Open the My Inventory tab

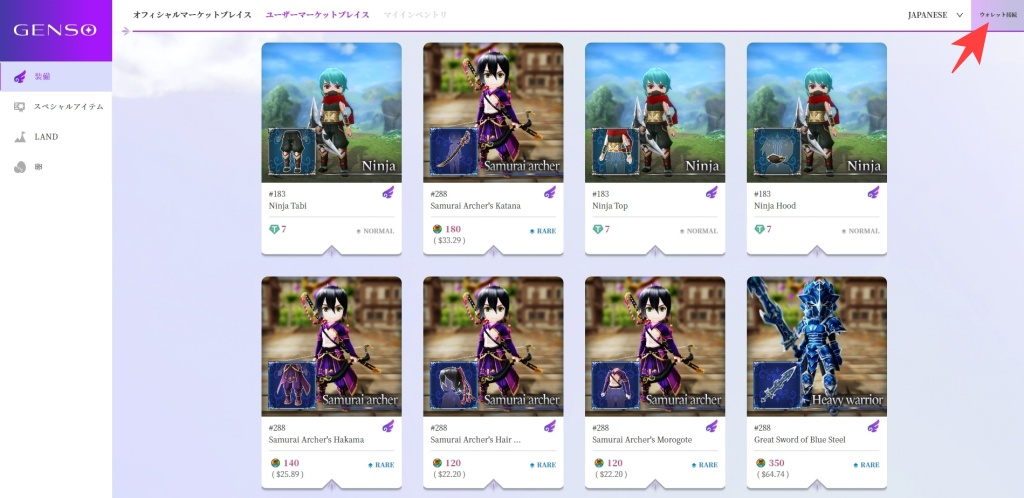coord(415,14)
